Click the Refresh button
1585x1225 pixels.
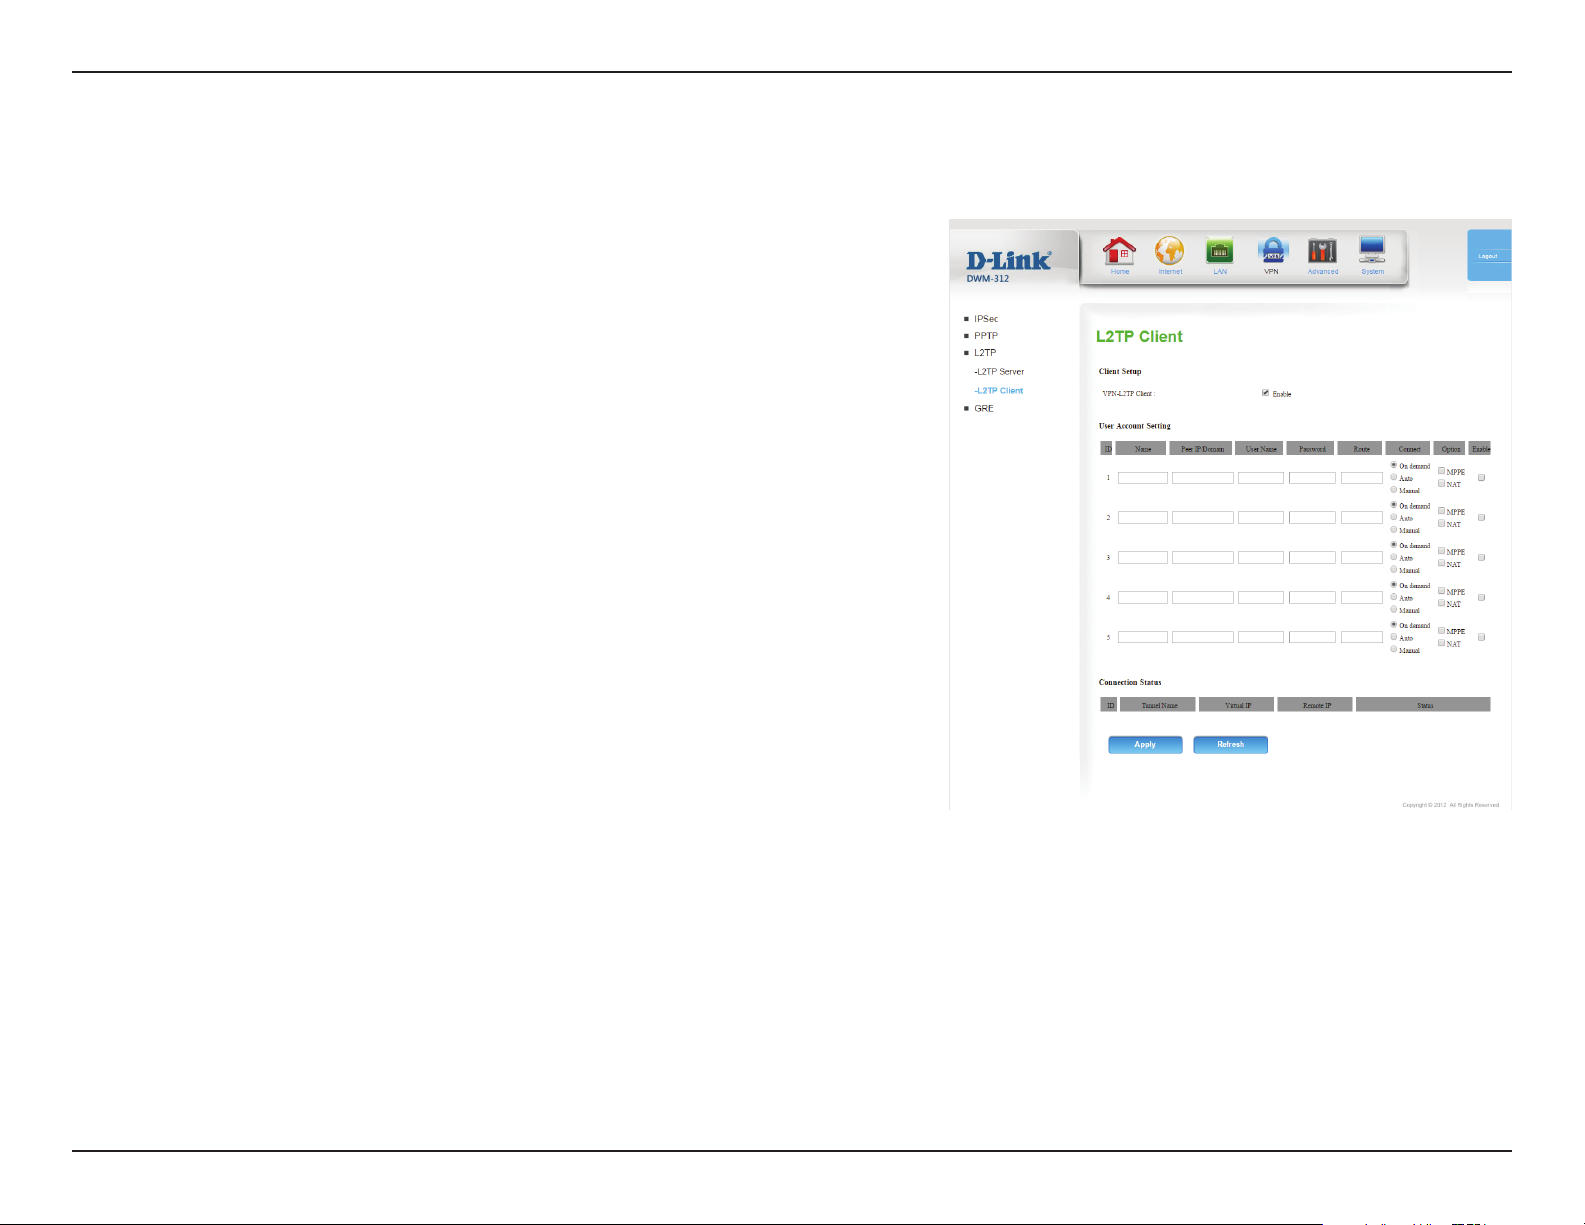tap(1230, 745)
